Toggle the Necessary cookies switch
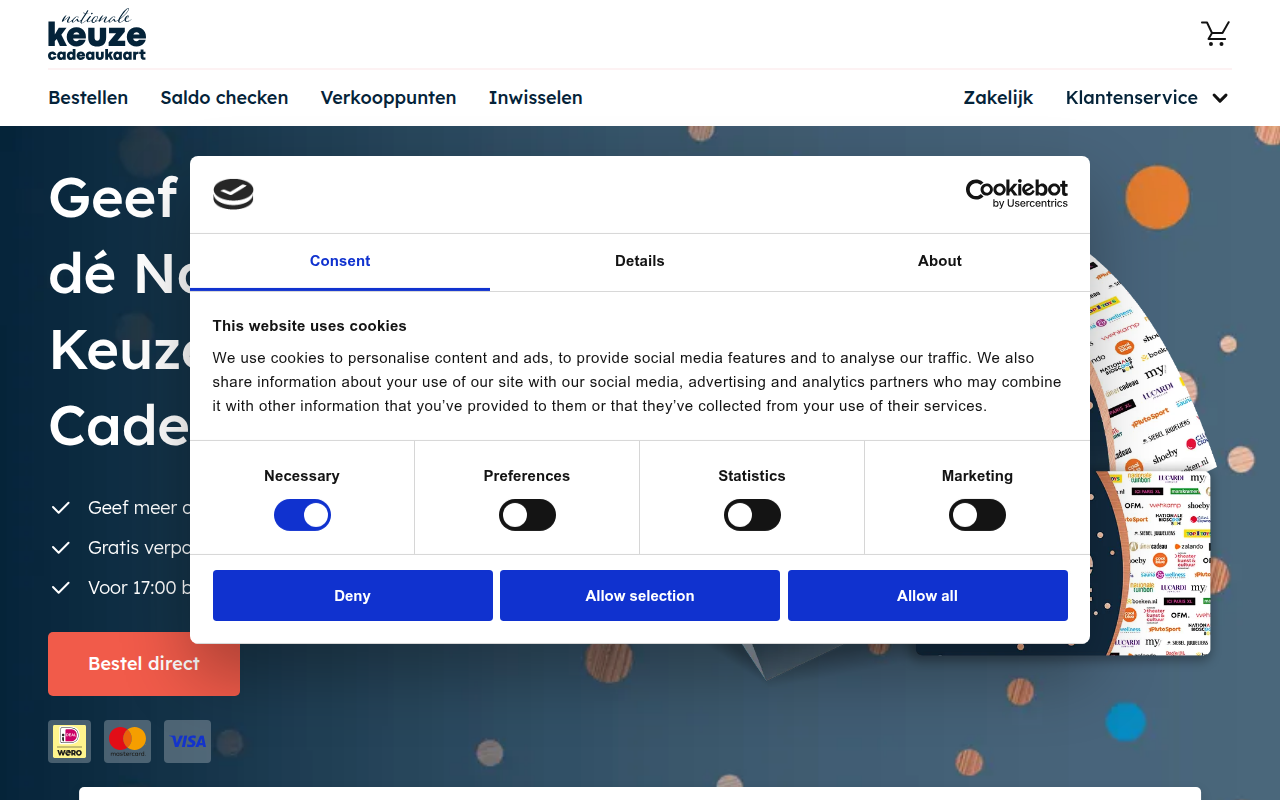 pyautogui.click(x=302, y=515)
